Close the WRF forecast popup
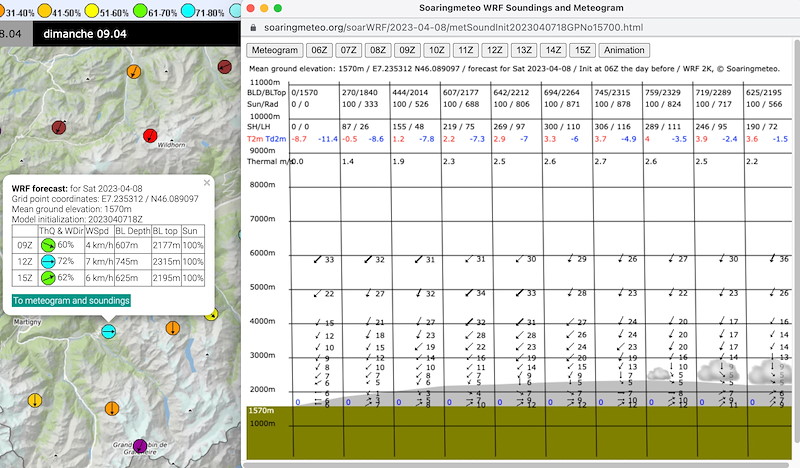 click(x=207, y=183)
